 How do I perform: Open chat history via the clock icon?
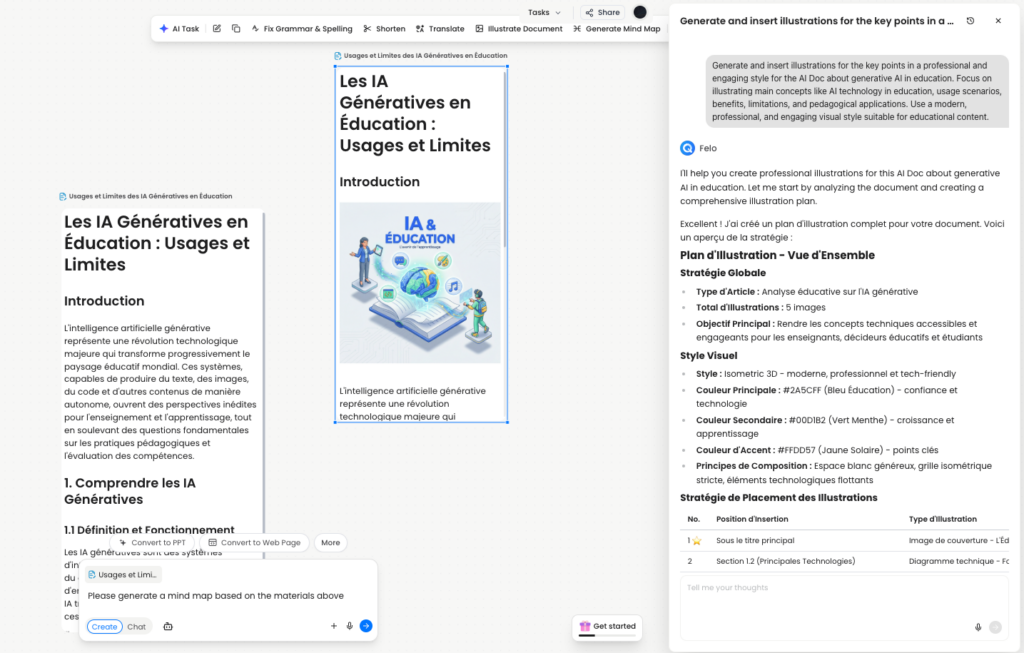point(970,21)
